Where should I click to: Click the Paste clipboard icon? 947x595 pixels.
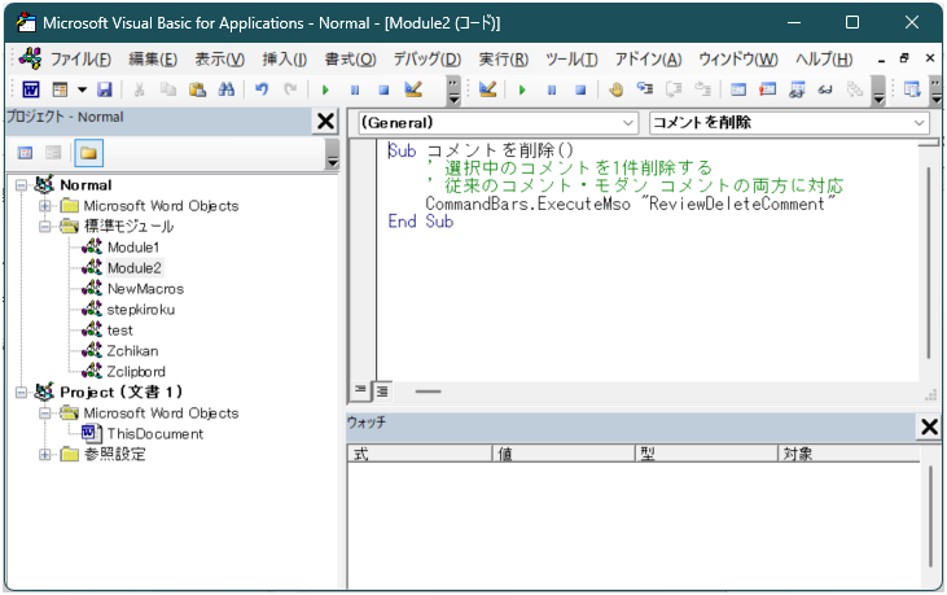197,89
